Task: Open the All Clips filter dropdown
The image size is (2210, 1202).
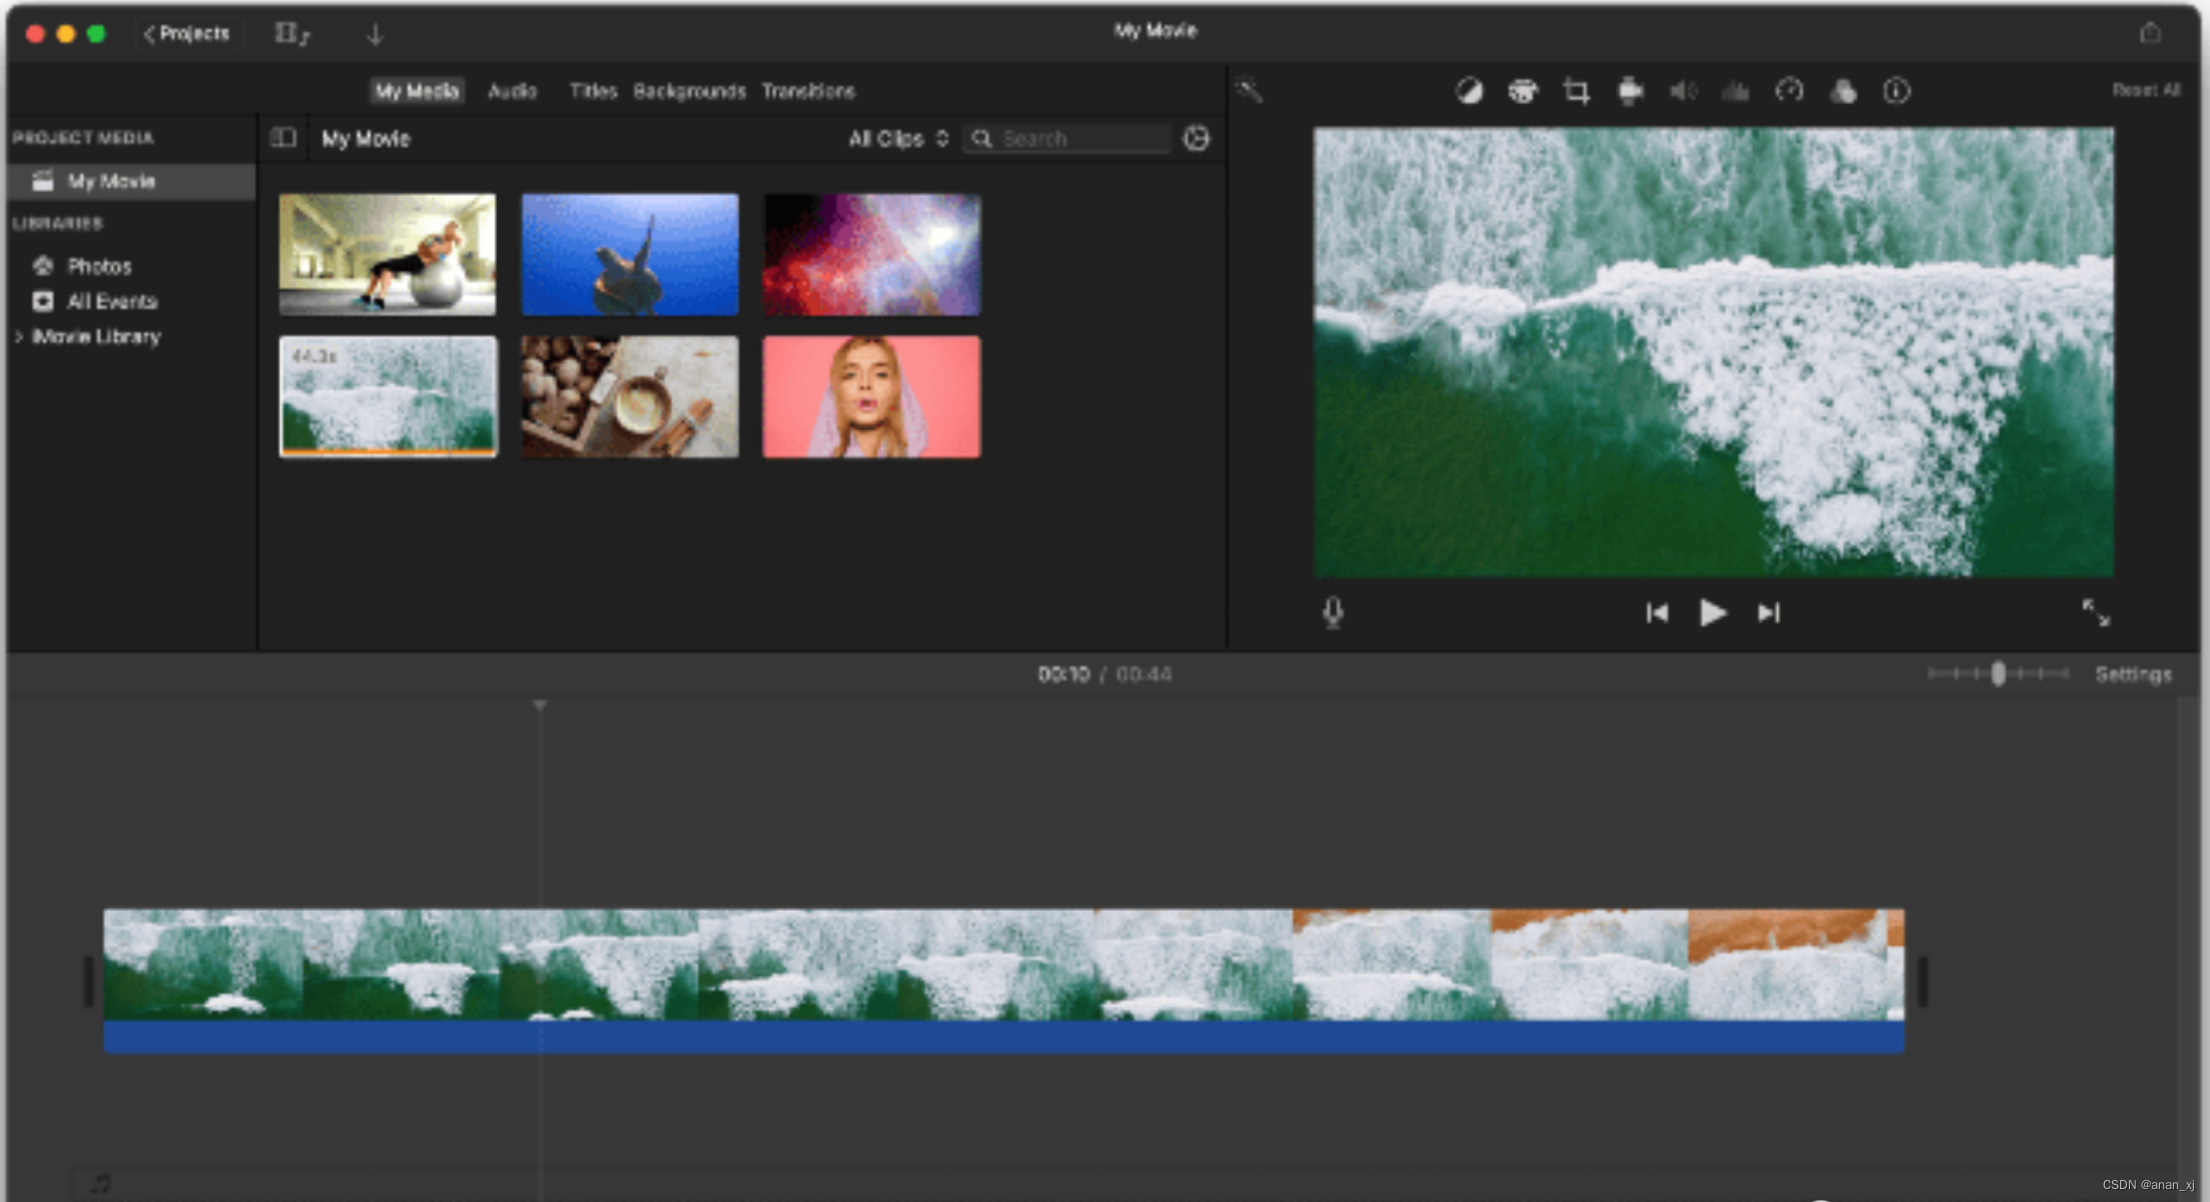Action: [897, 139]
